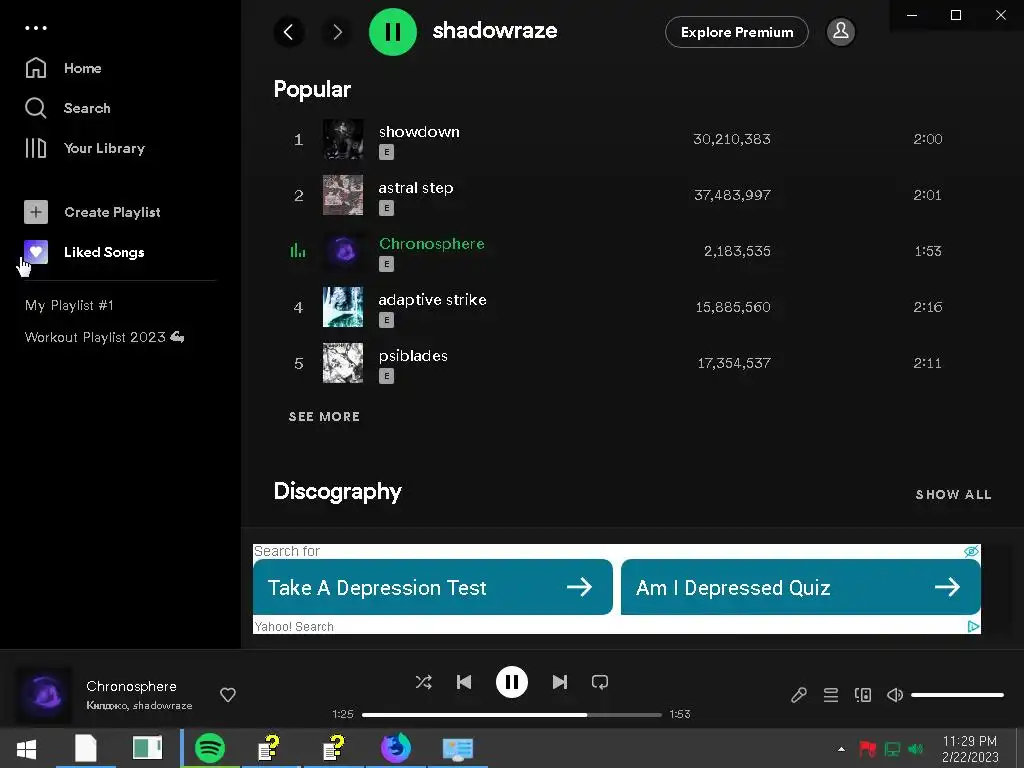Click the Create Playlist plus icon

point(36,212)
